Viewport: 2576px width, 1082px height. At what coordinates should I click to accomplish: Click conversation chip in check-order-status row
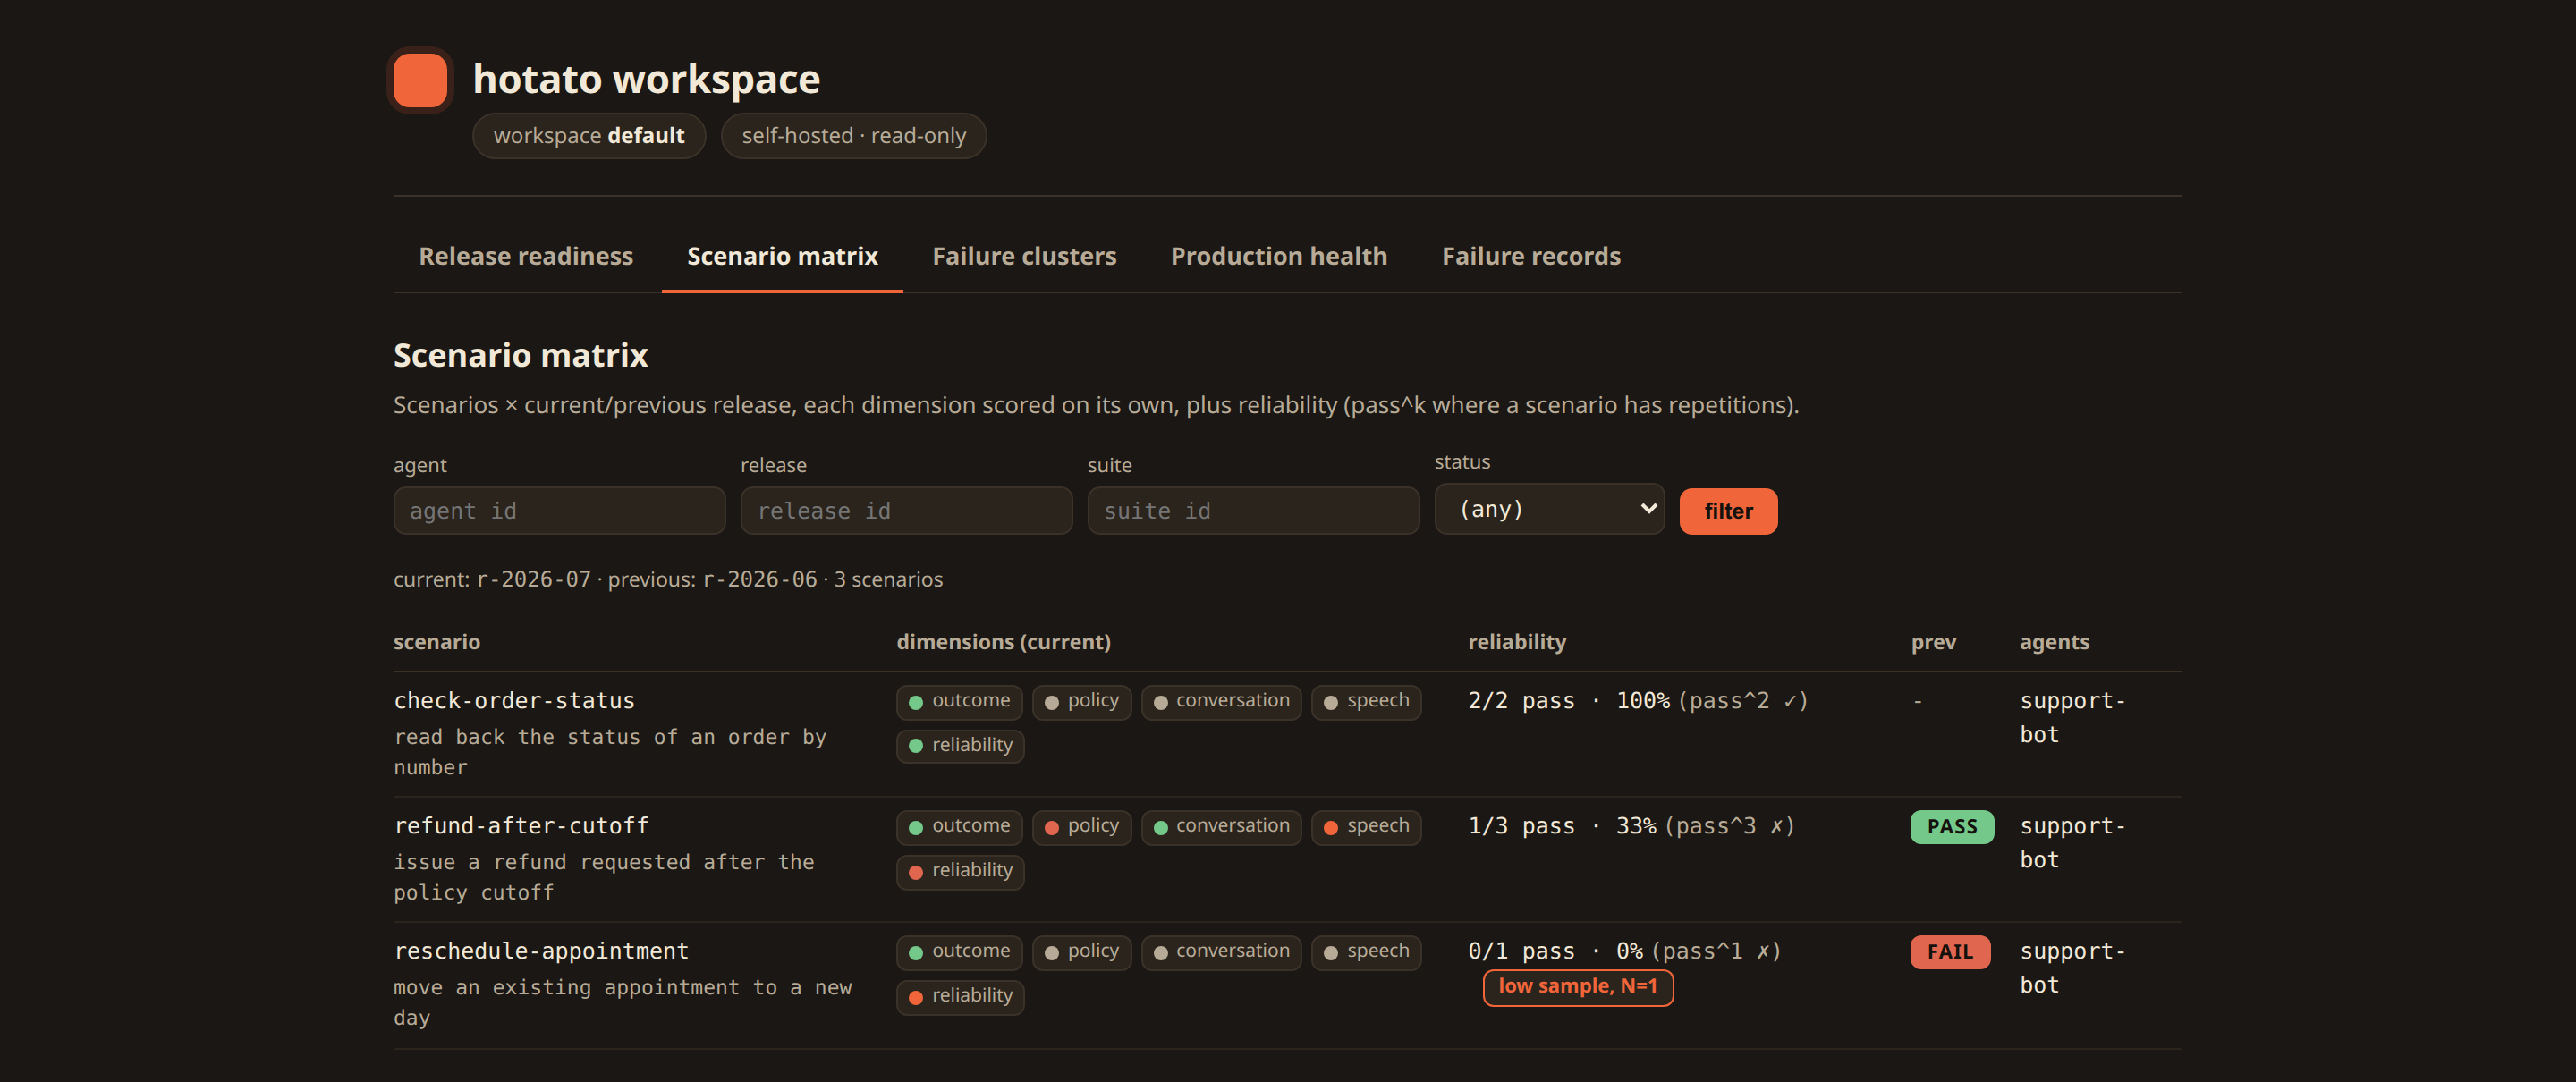1220,701
